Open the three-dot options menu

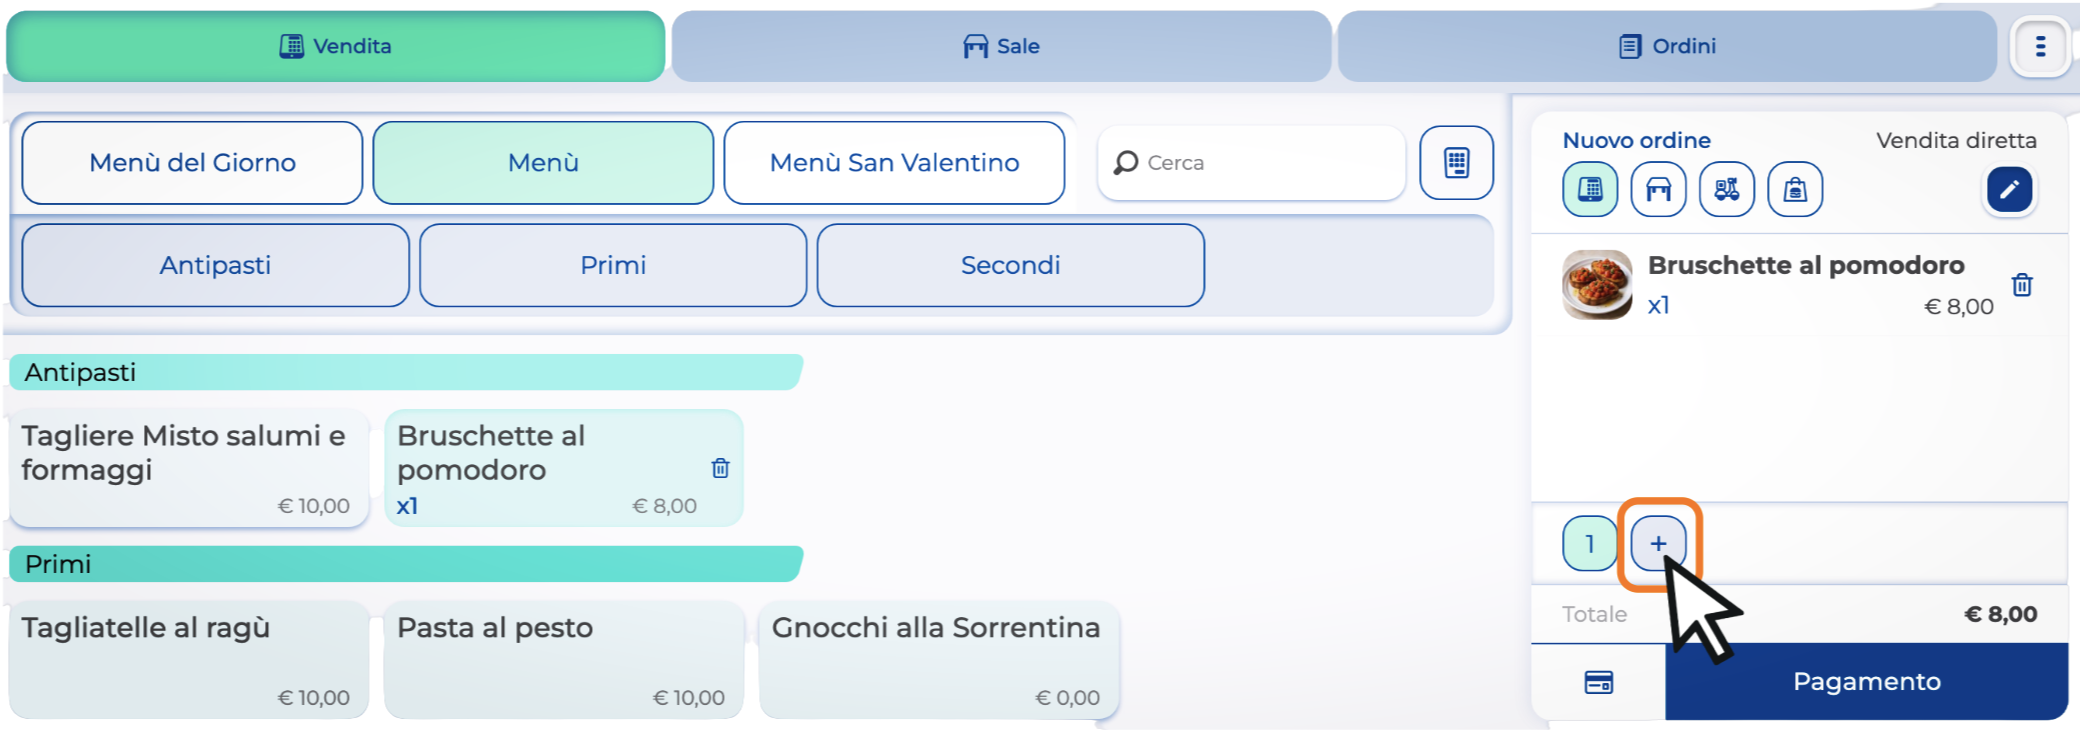pyautogui.click(x=2040, y=47)
